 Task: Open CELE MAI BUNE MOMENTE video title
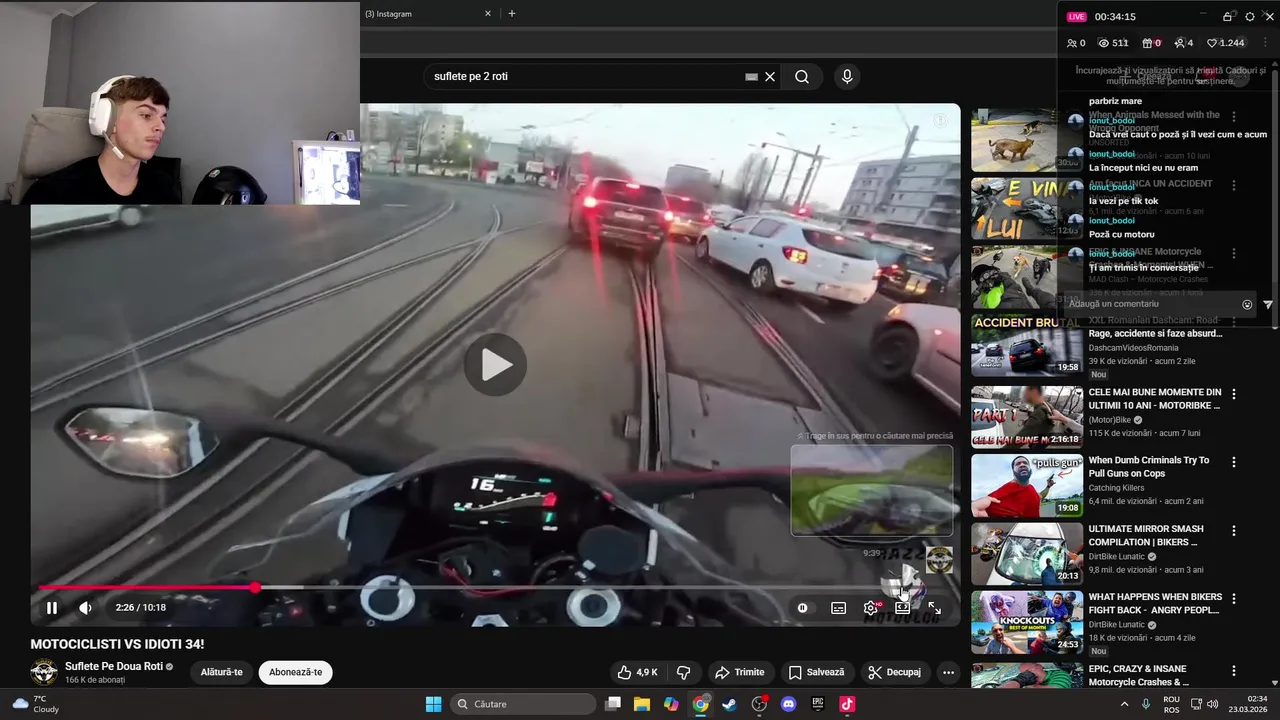[x=1155, y=399]
